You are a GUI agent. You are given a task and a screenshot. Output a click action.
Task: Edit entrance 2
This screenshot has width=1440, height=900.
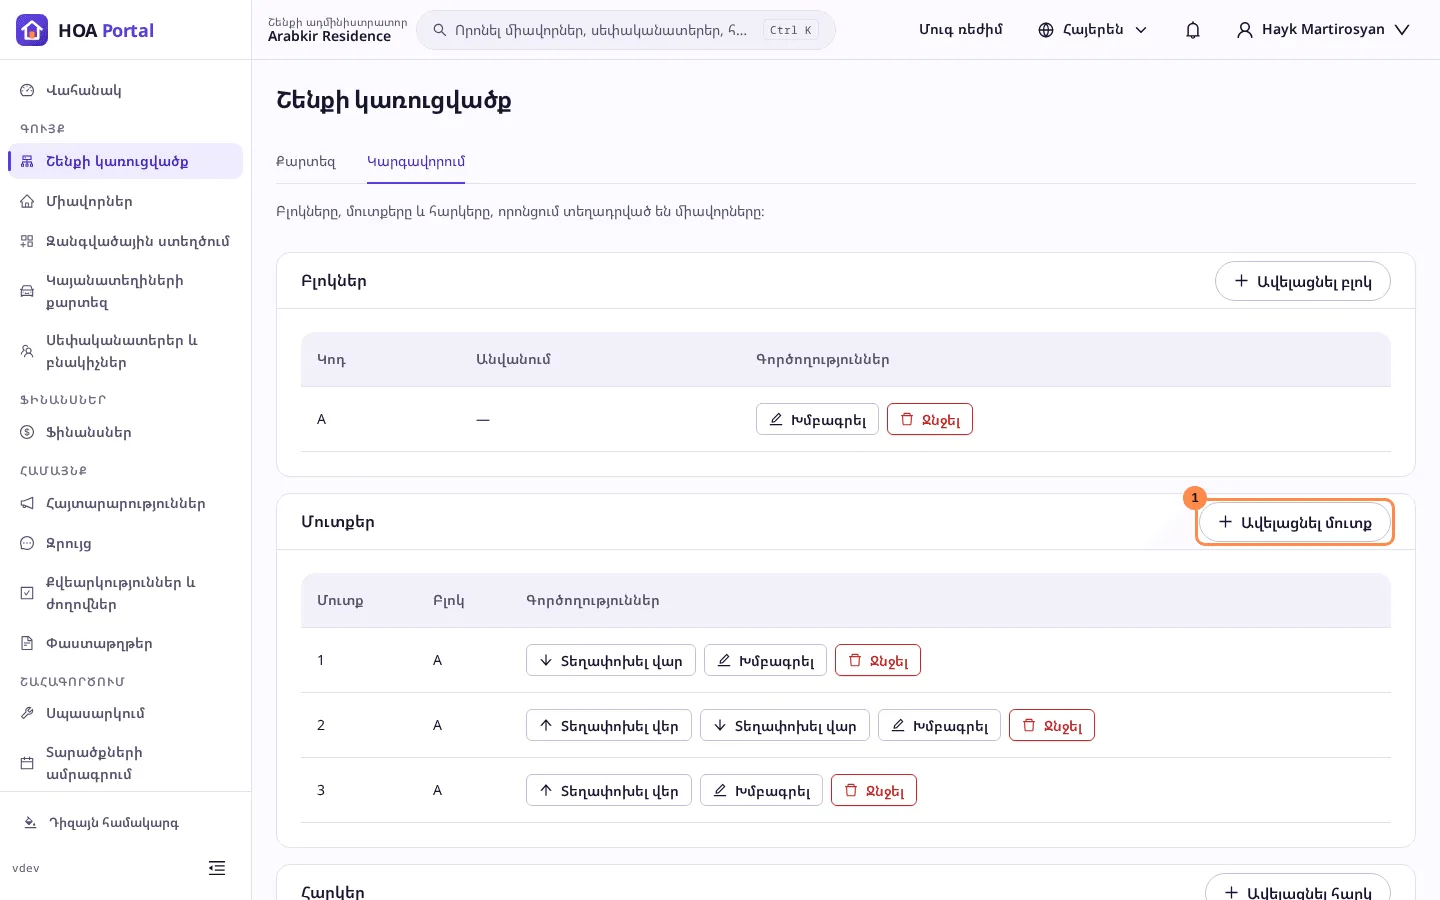point(939,725)
